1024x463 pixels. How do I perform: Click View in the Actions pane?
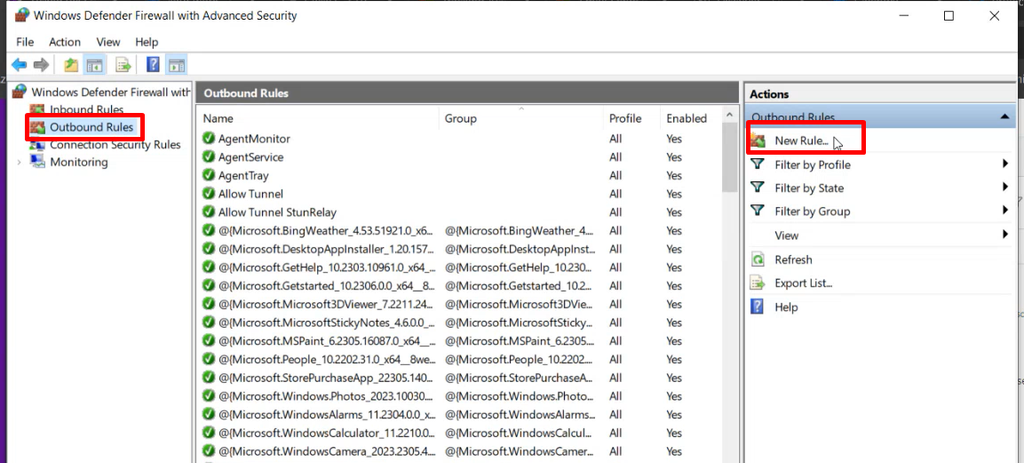pos(786,235)
